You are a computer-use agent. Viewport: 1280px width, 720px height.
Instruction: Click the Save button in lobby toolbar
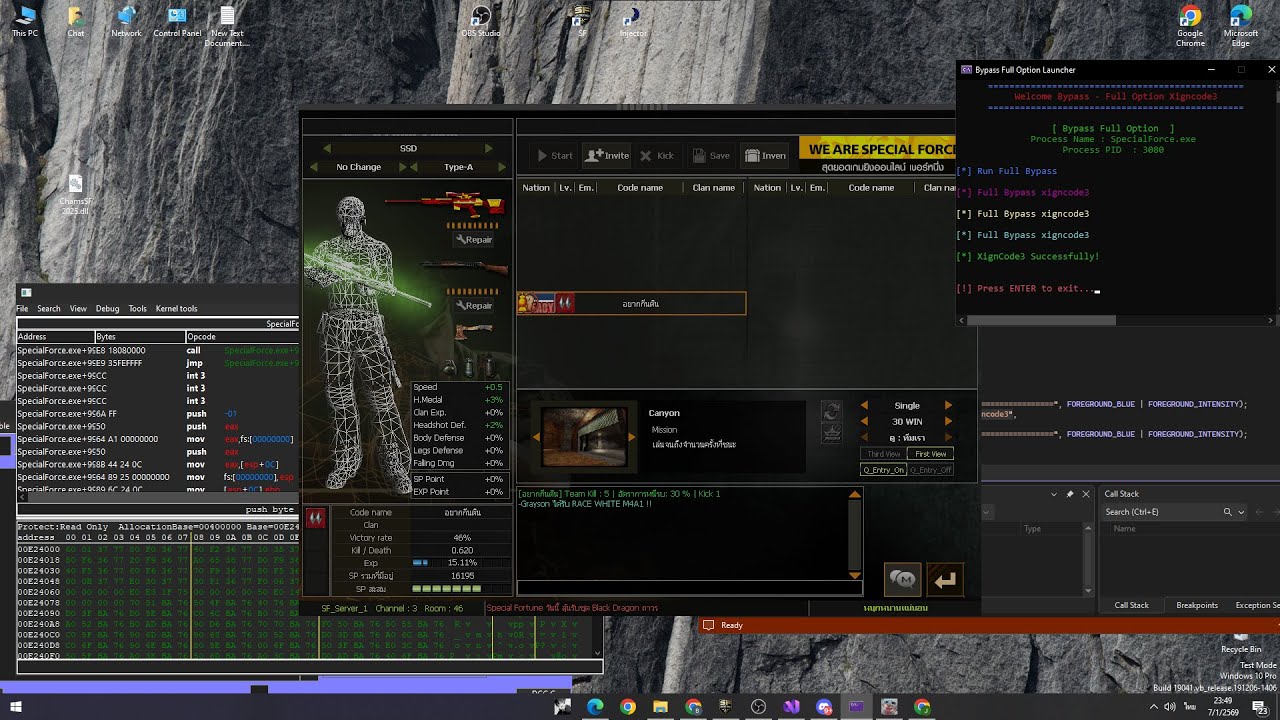pos(711,155)
